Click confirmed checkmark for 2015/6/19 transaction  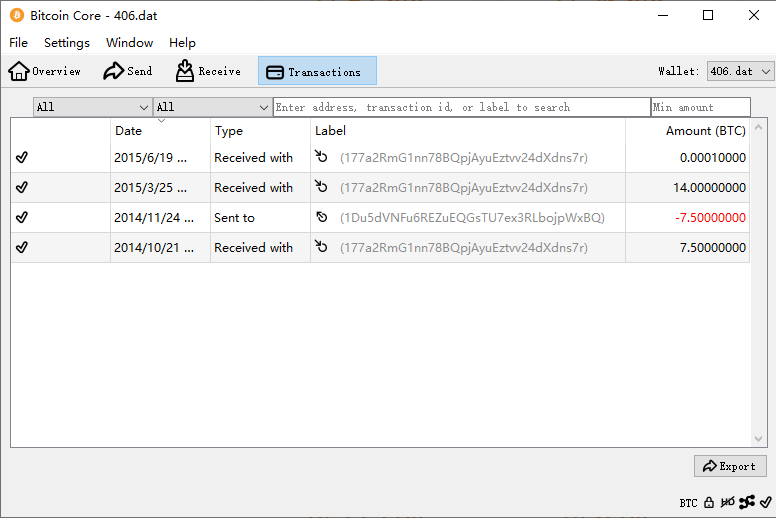tap(22, 157)
